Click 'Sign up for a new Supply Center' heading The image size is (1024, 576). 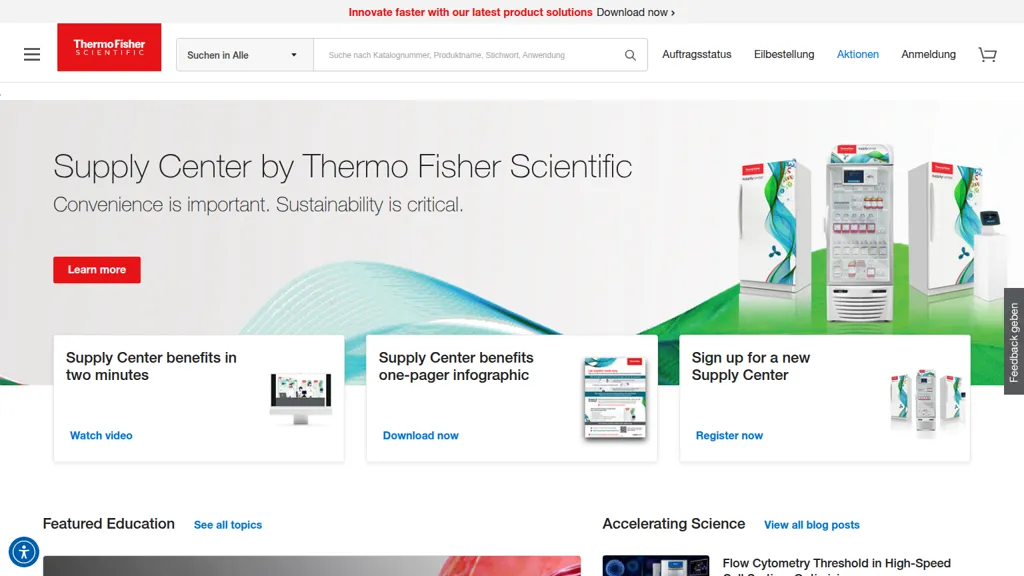(x=750, y=366)
